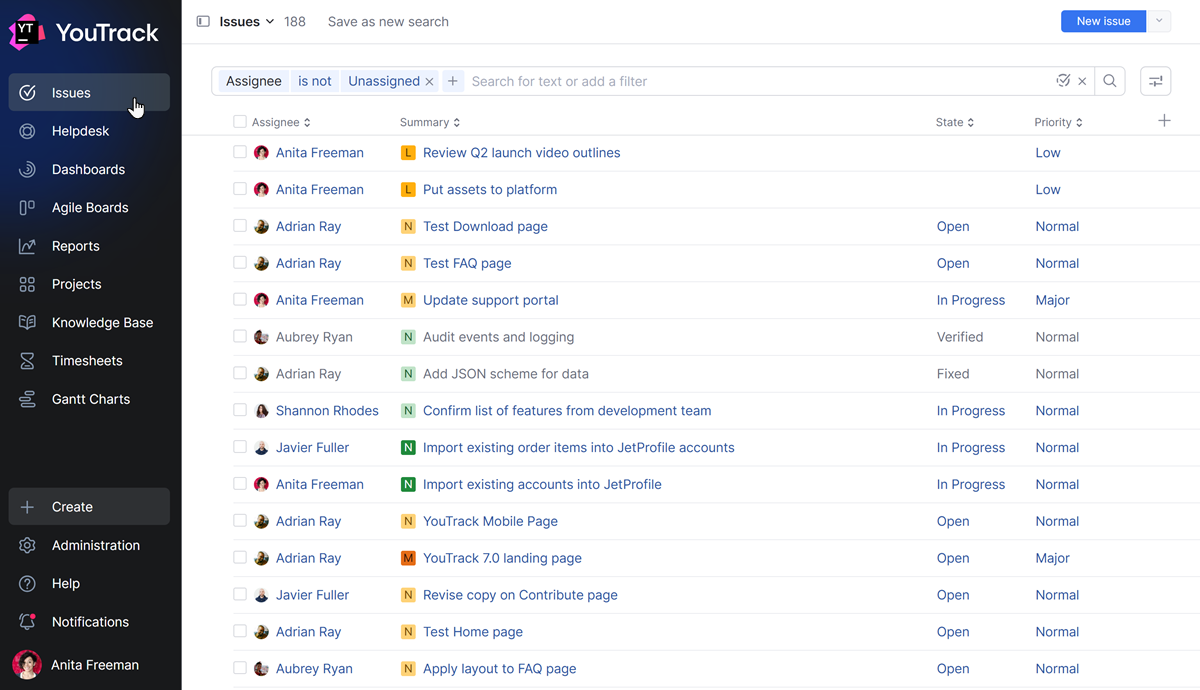1200x690 pixels.
Task: Expand the Issues view dropdown
Action: click(x=270, y=21)
